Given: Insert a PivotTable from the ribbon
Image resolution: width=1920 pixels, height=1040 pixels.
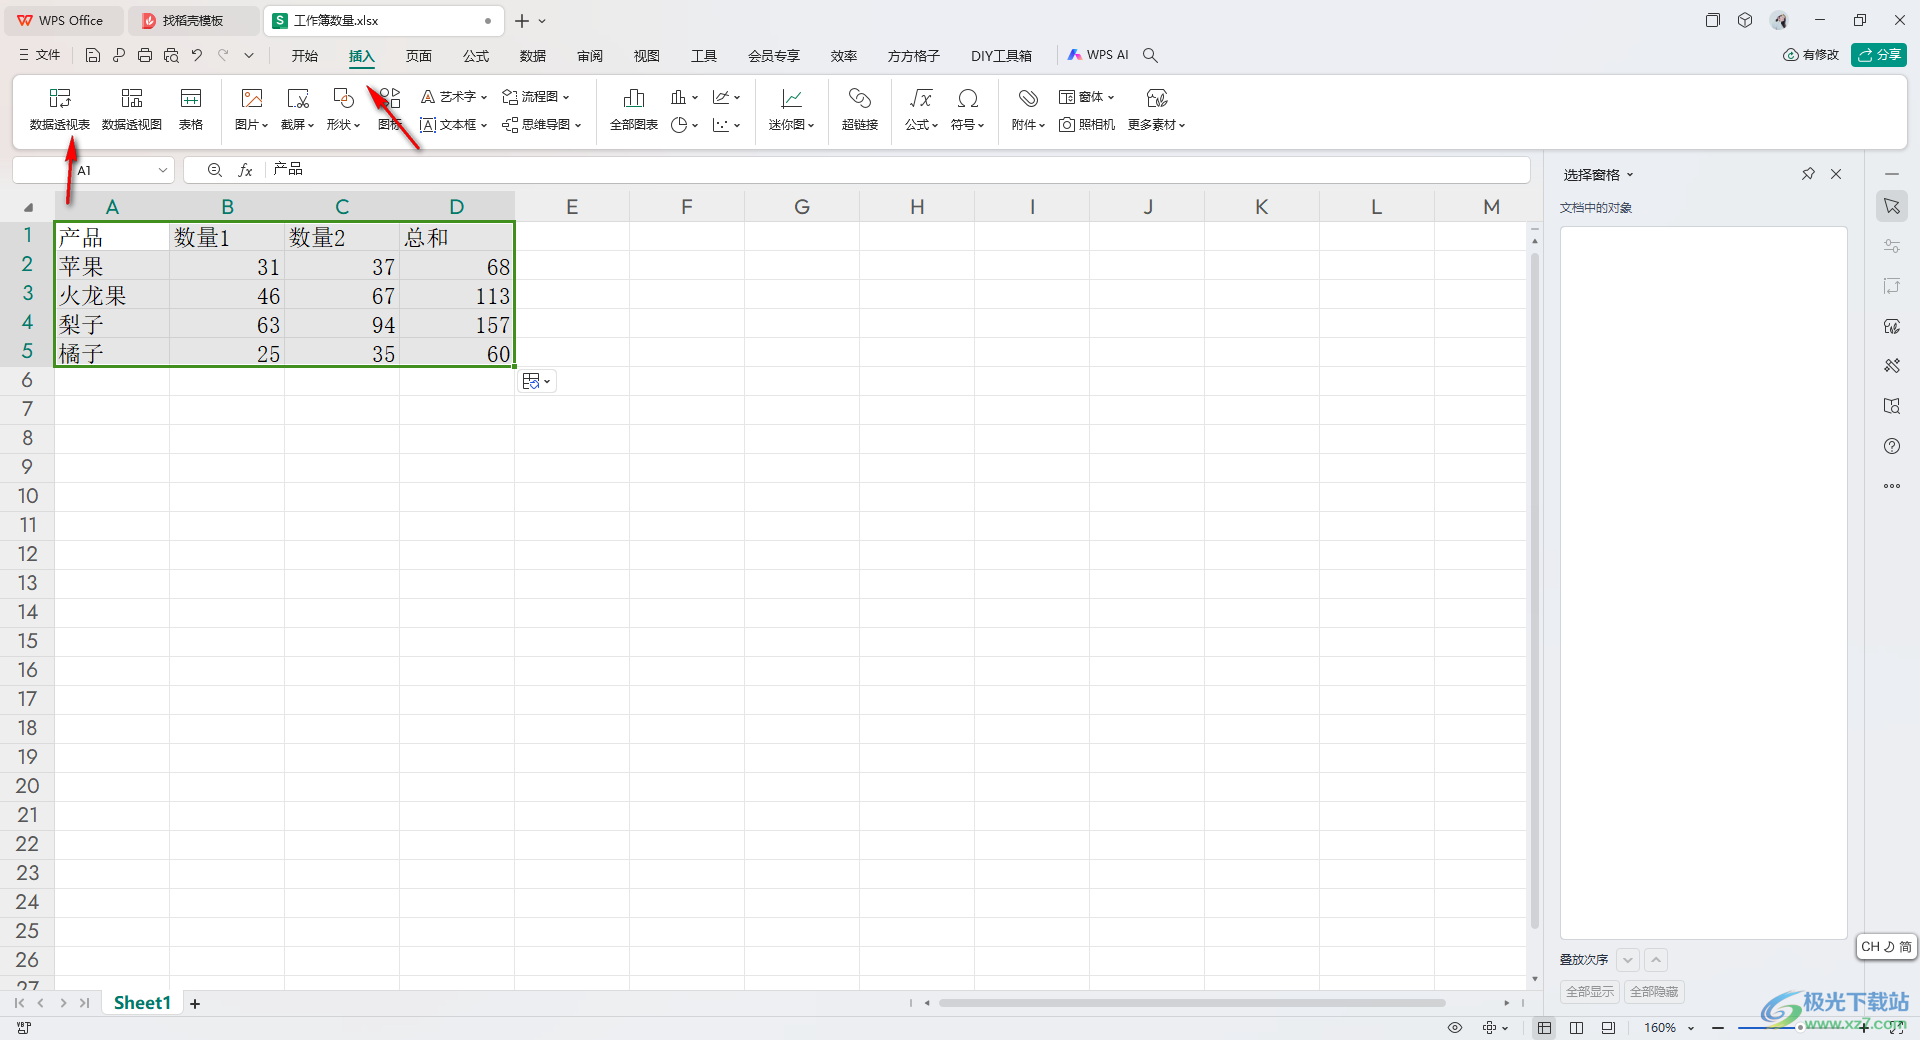Looking at the screenshot, I should tap(60, 109).
